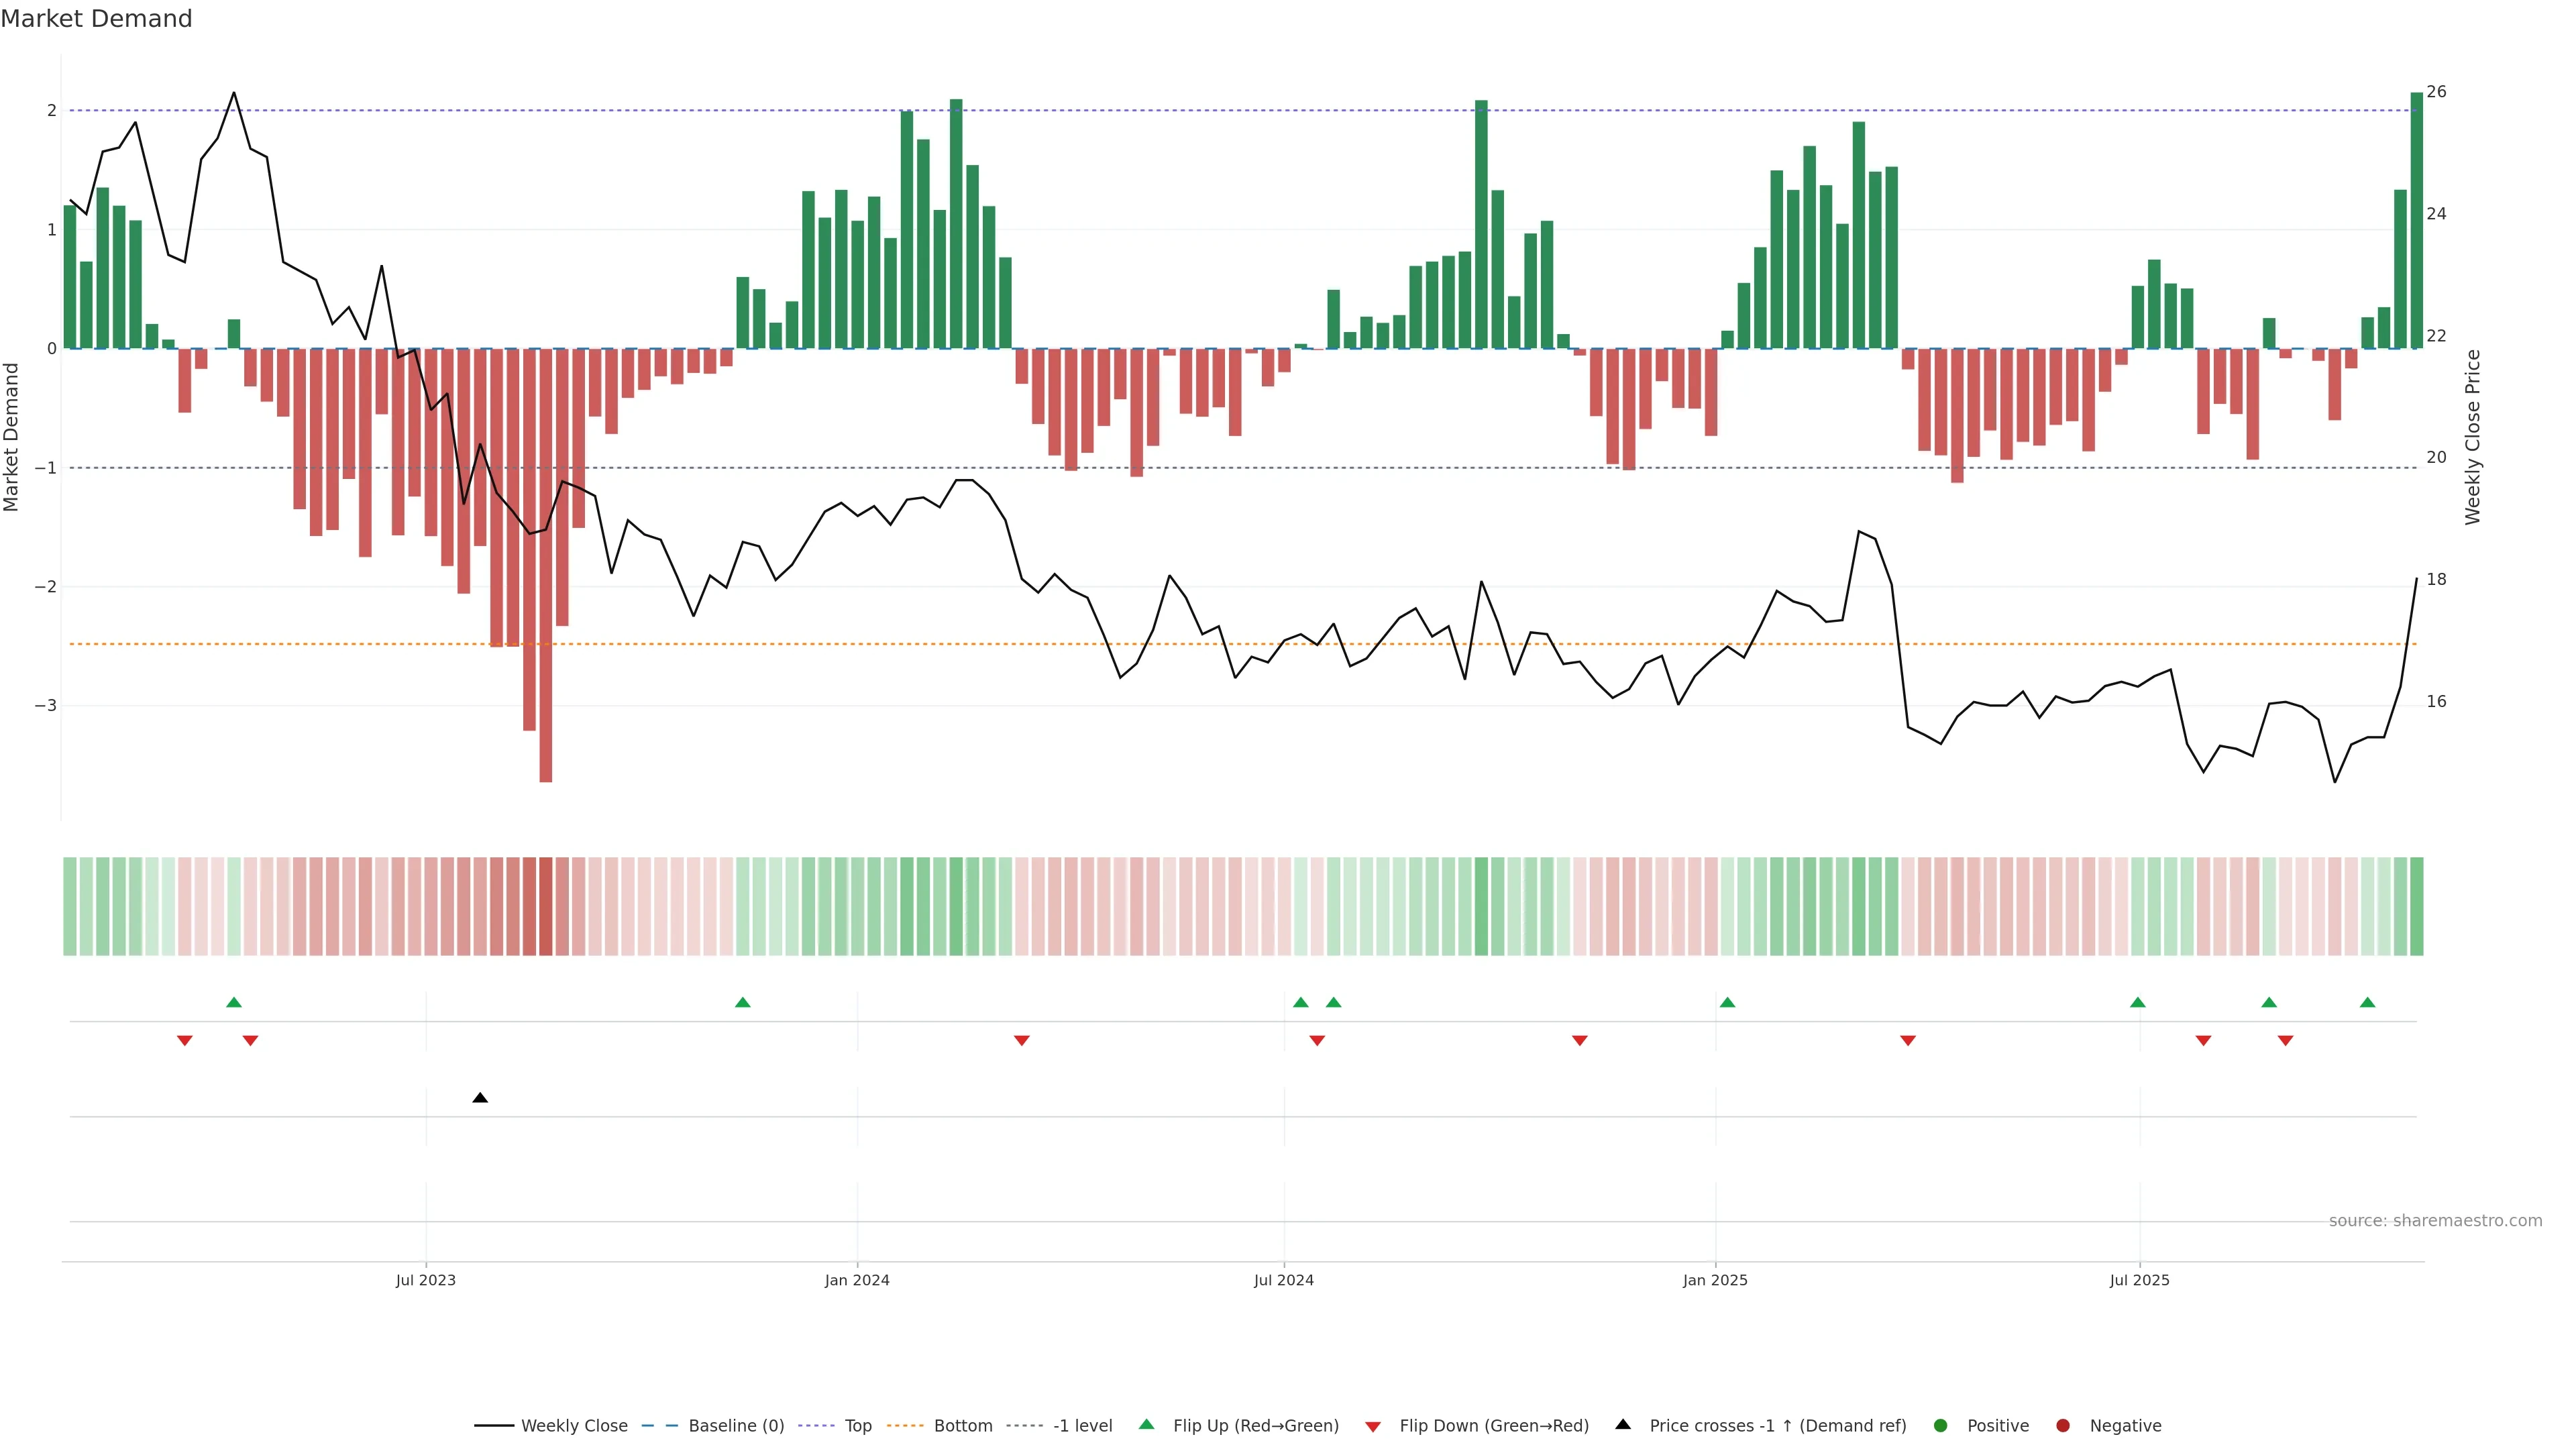Click the leftmost red Flip Down triangle marker
Image resolution: width=2576 pixels, height=1449 pixels.
pos(185,1041)
